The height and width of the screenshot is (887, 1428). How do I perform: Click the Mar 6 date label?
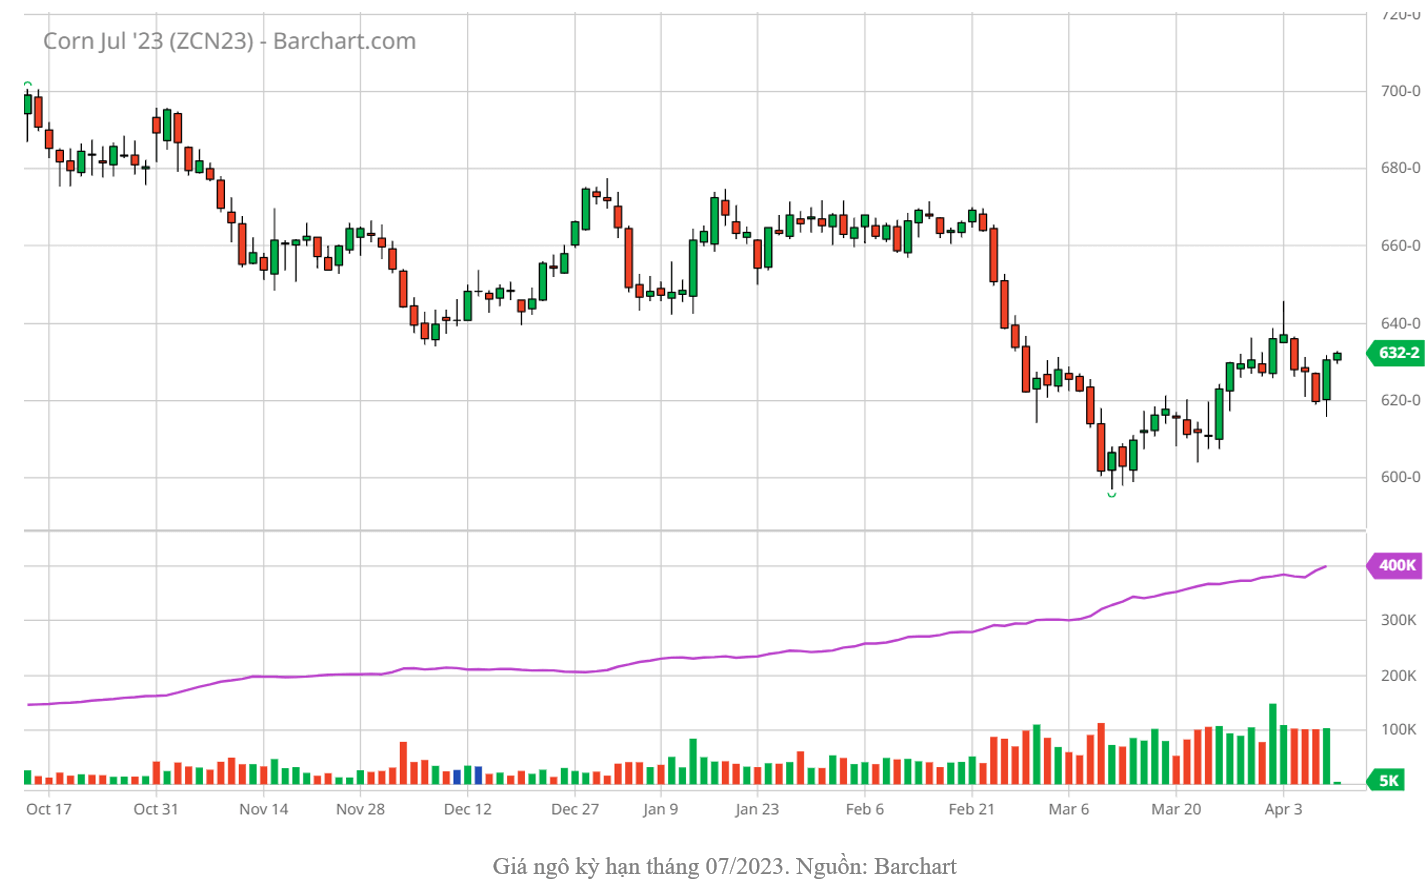coord(1069,809)
